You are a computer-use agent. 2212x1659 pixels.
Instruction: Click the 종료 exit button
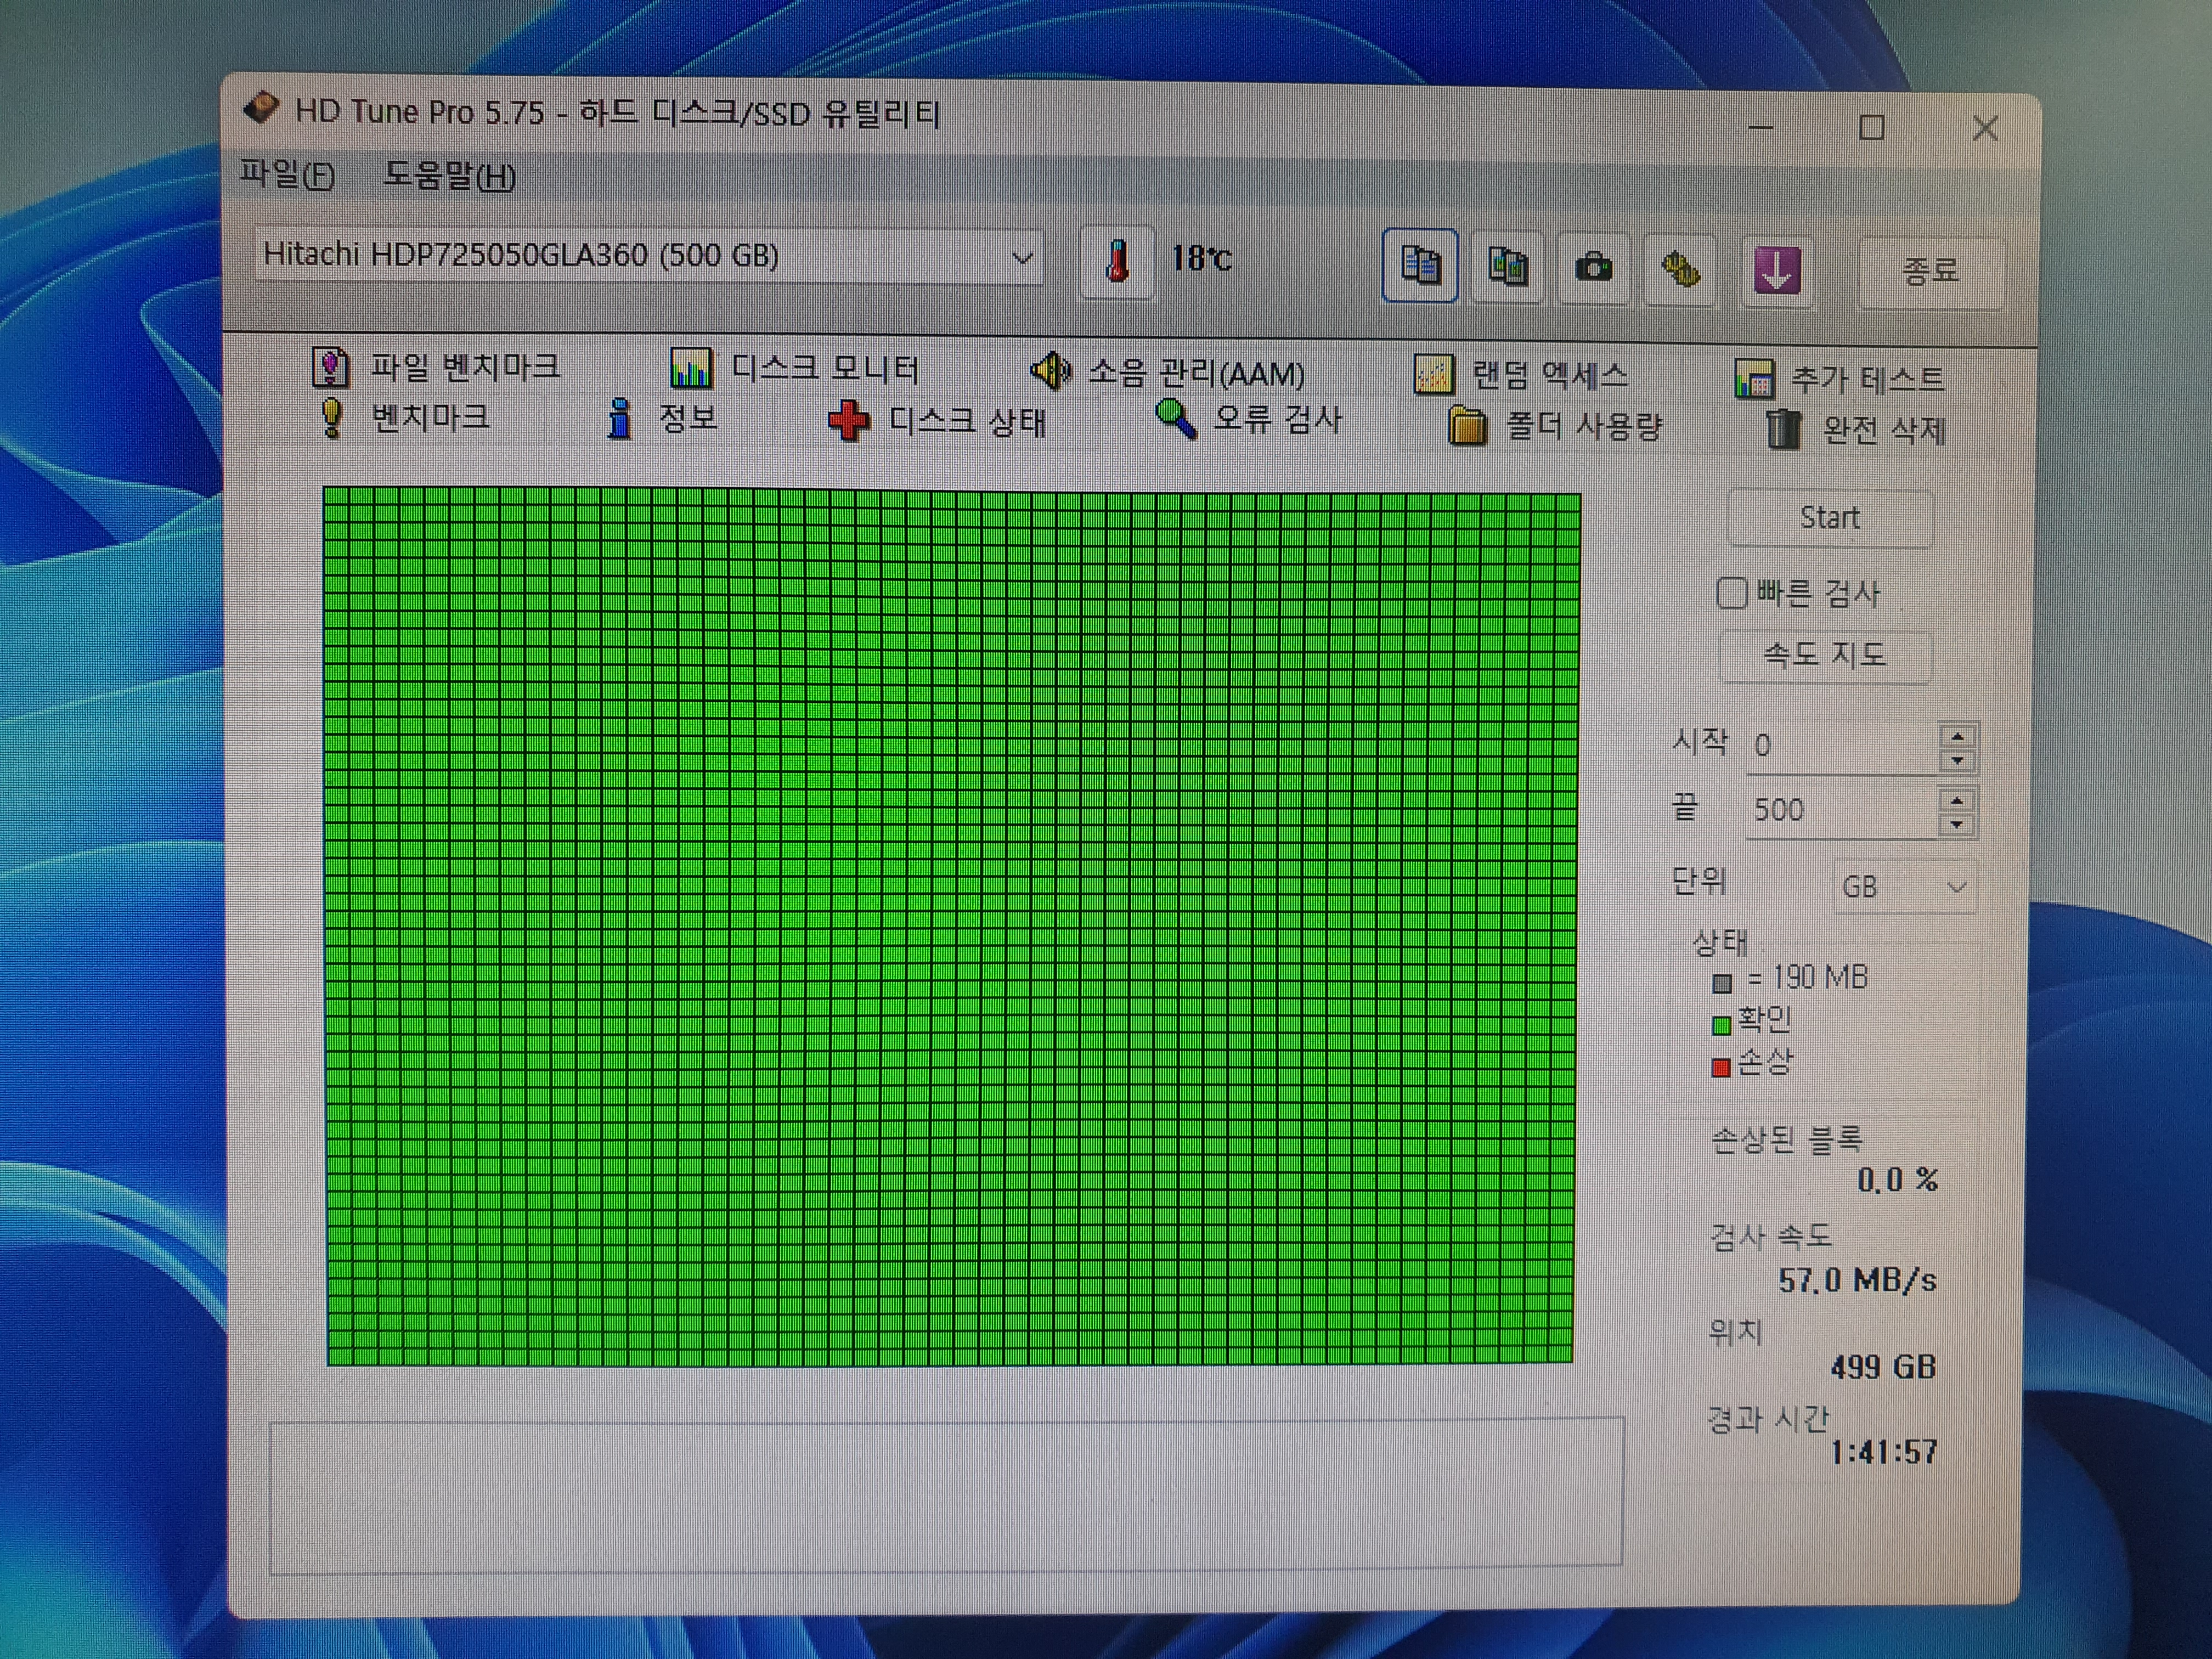click(1930, 271)
